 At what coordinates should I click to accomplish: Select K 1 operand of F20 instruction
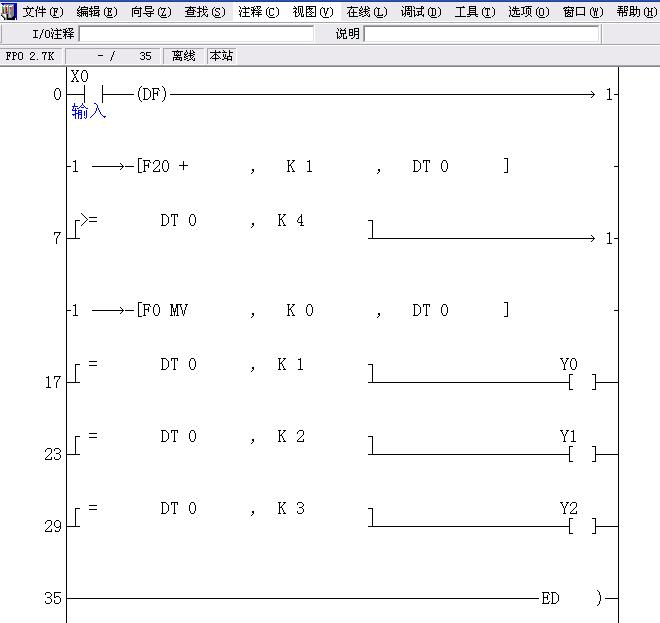click(299, 166)
